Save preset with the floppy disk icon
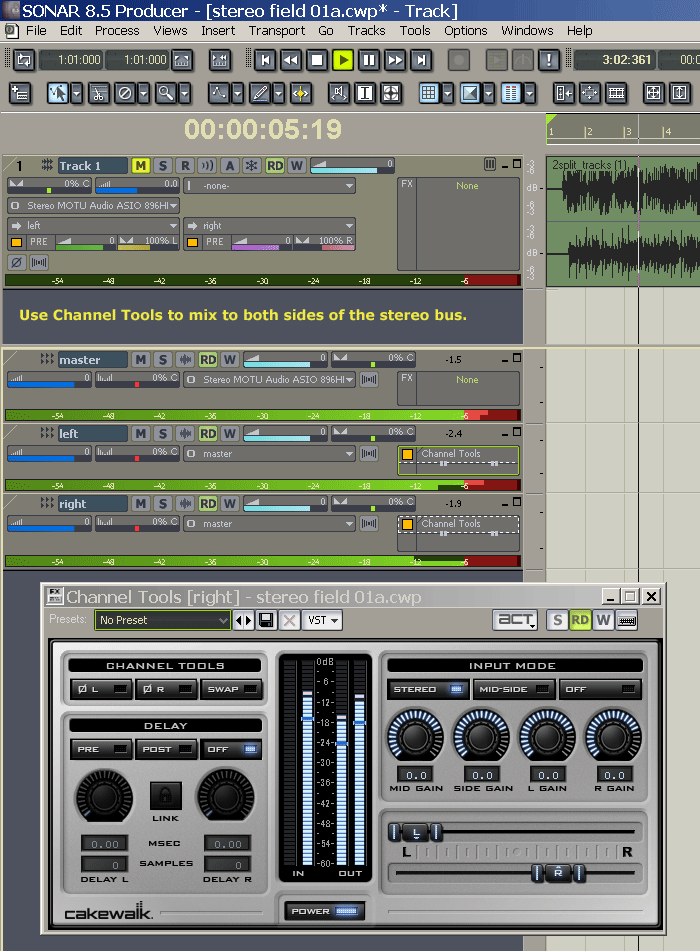The height and width of the screenshot is (951, 700). click(x=267, y=620)
